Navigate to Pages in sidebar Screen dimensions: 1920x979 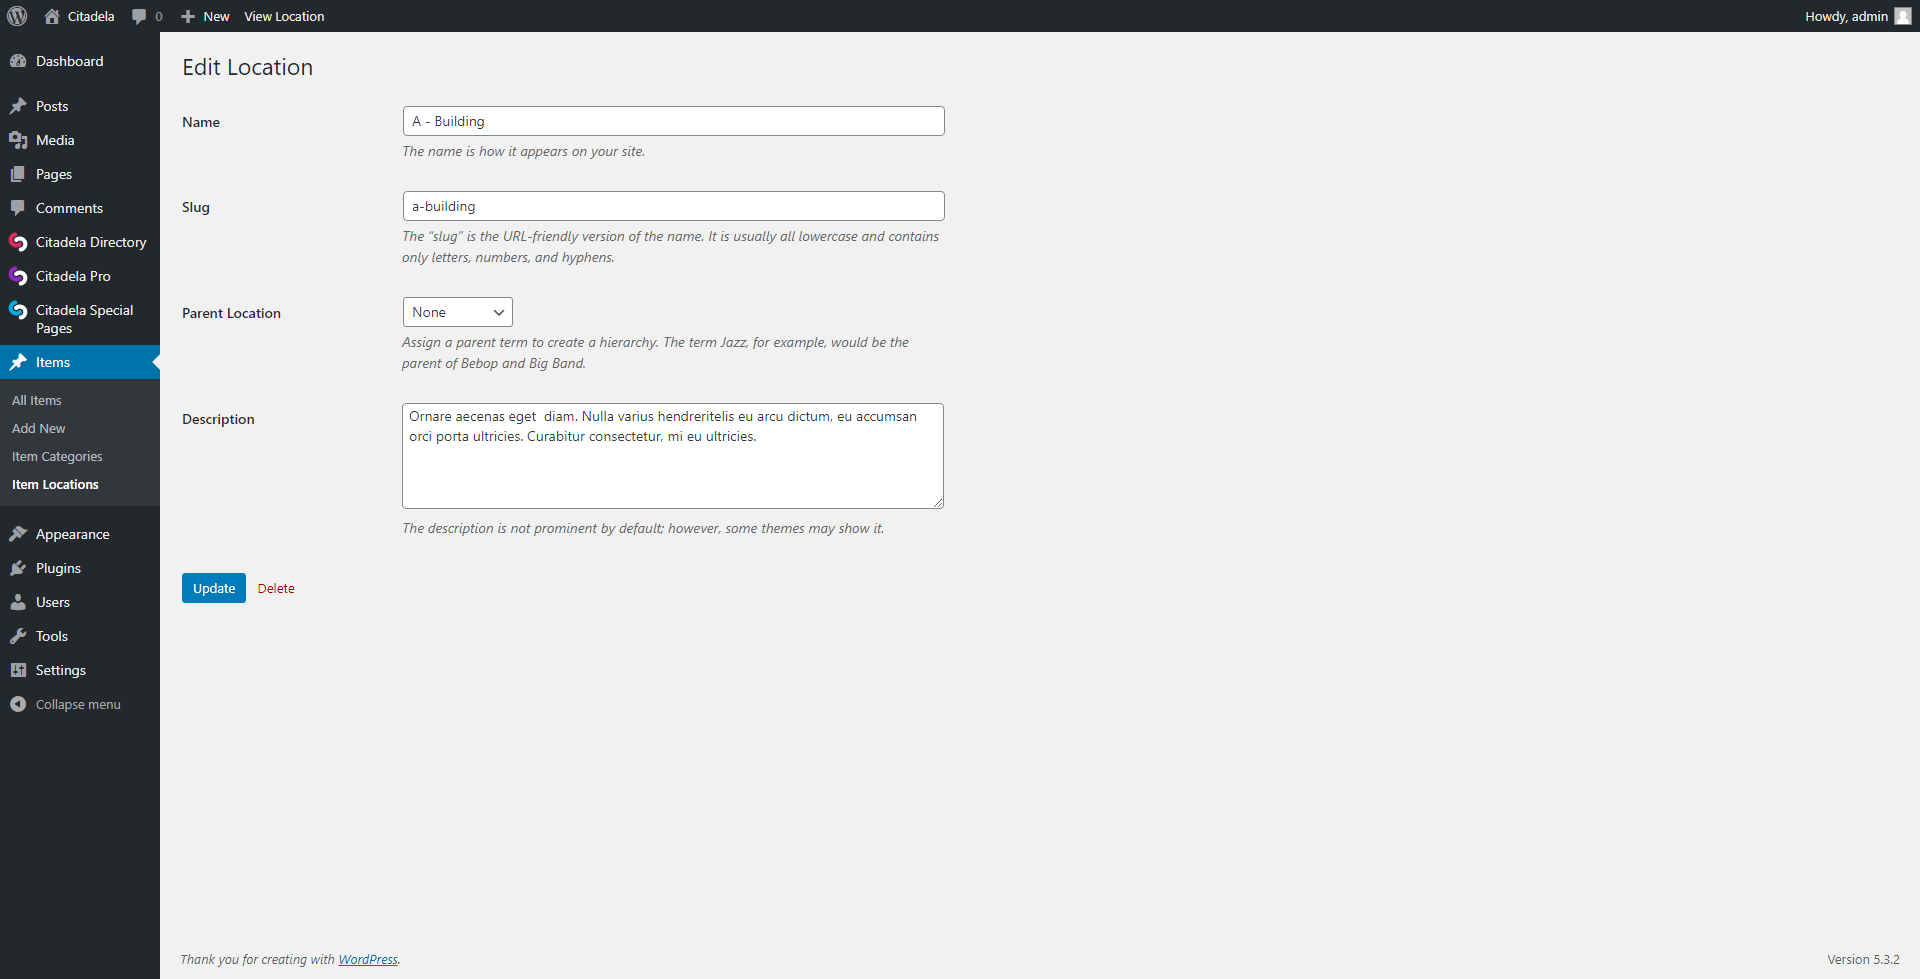point(54,174)
